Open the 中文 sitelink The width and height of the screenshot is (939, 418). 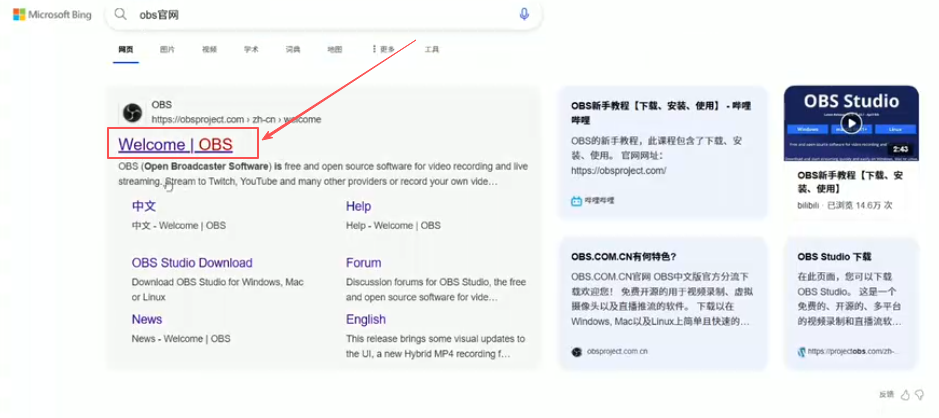(x=144, y=206)
